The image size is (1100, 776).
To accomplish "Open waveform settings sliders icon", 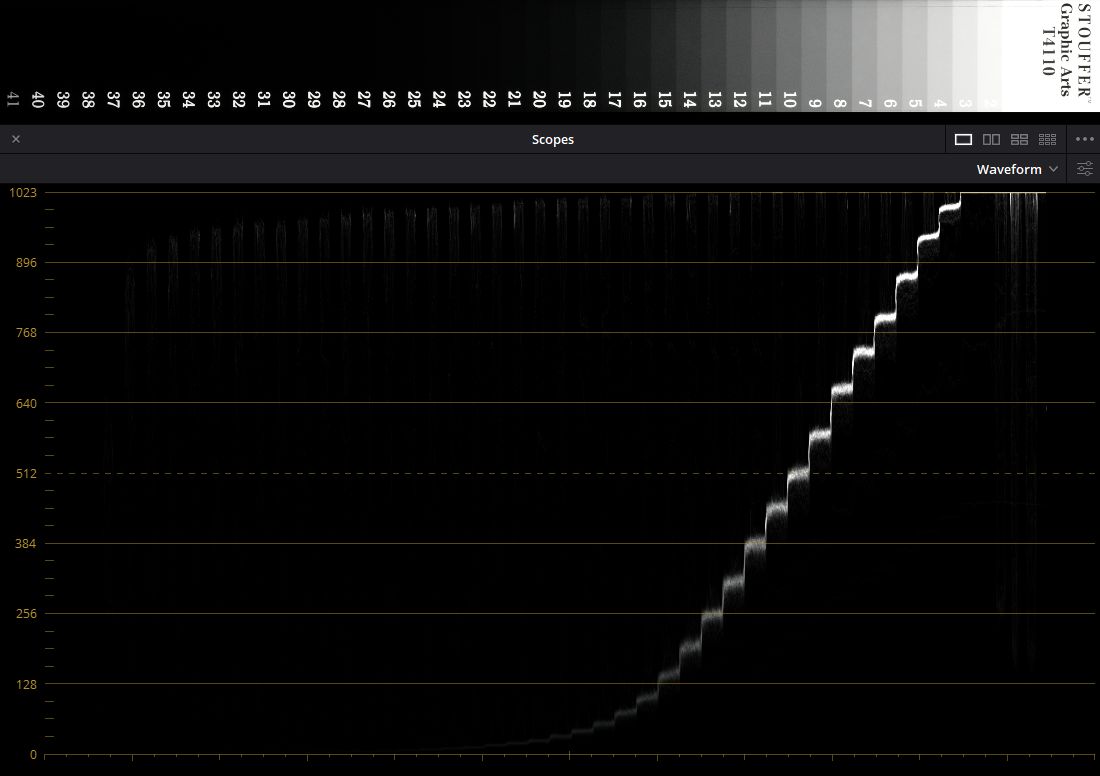I will coord(1085,168).
